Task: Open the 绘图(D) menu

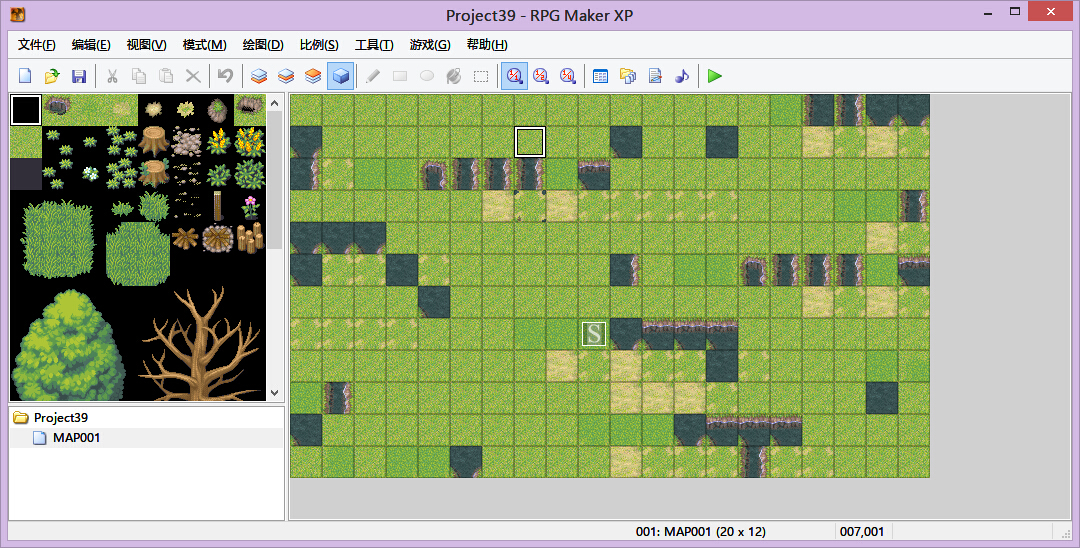Action: [263, 45]
